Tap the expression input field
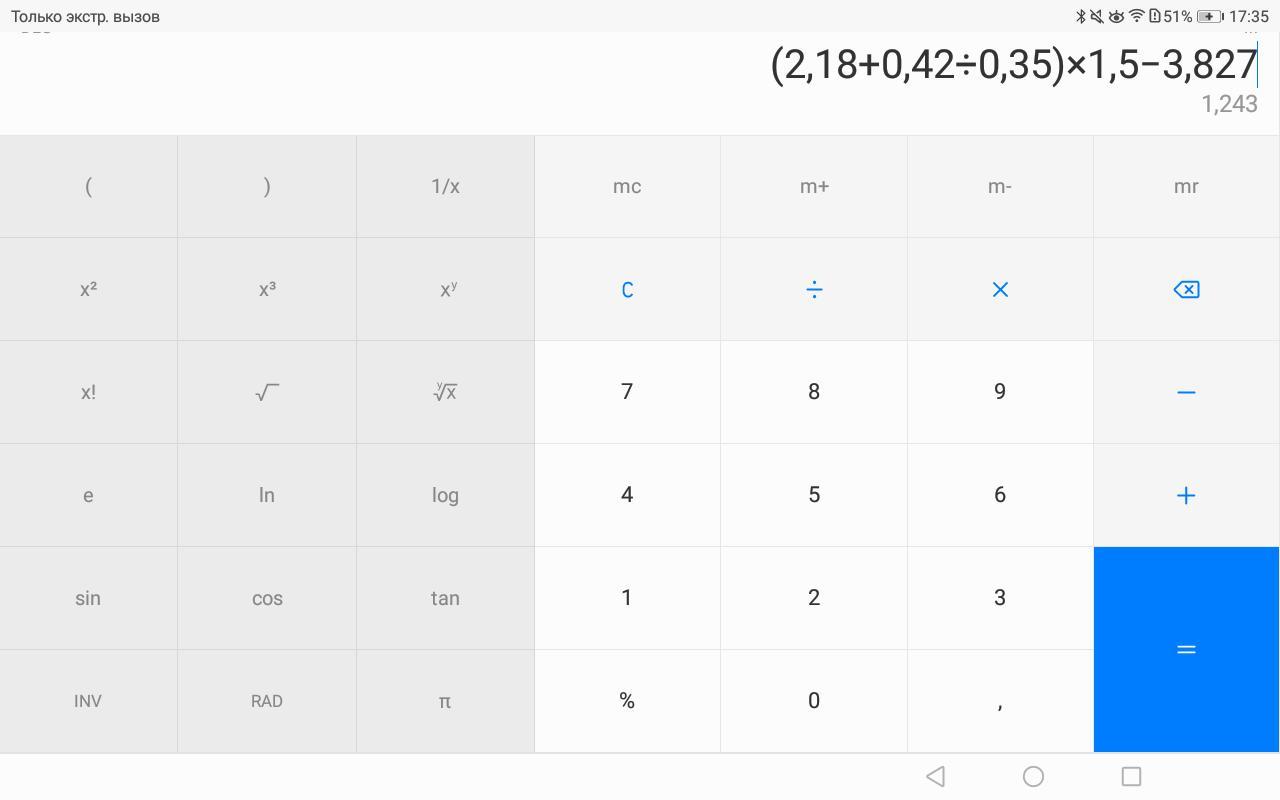This screenshot has width=1280, height=800. (1010, 65)
